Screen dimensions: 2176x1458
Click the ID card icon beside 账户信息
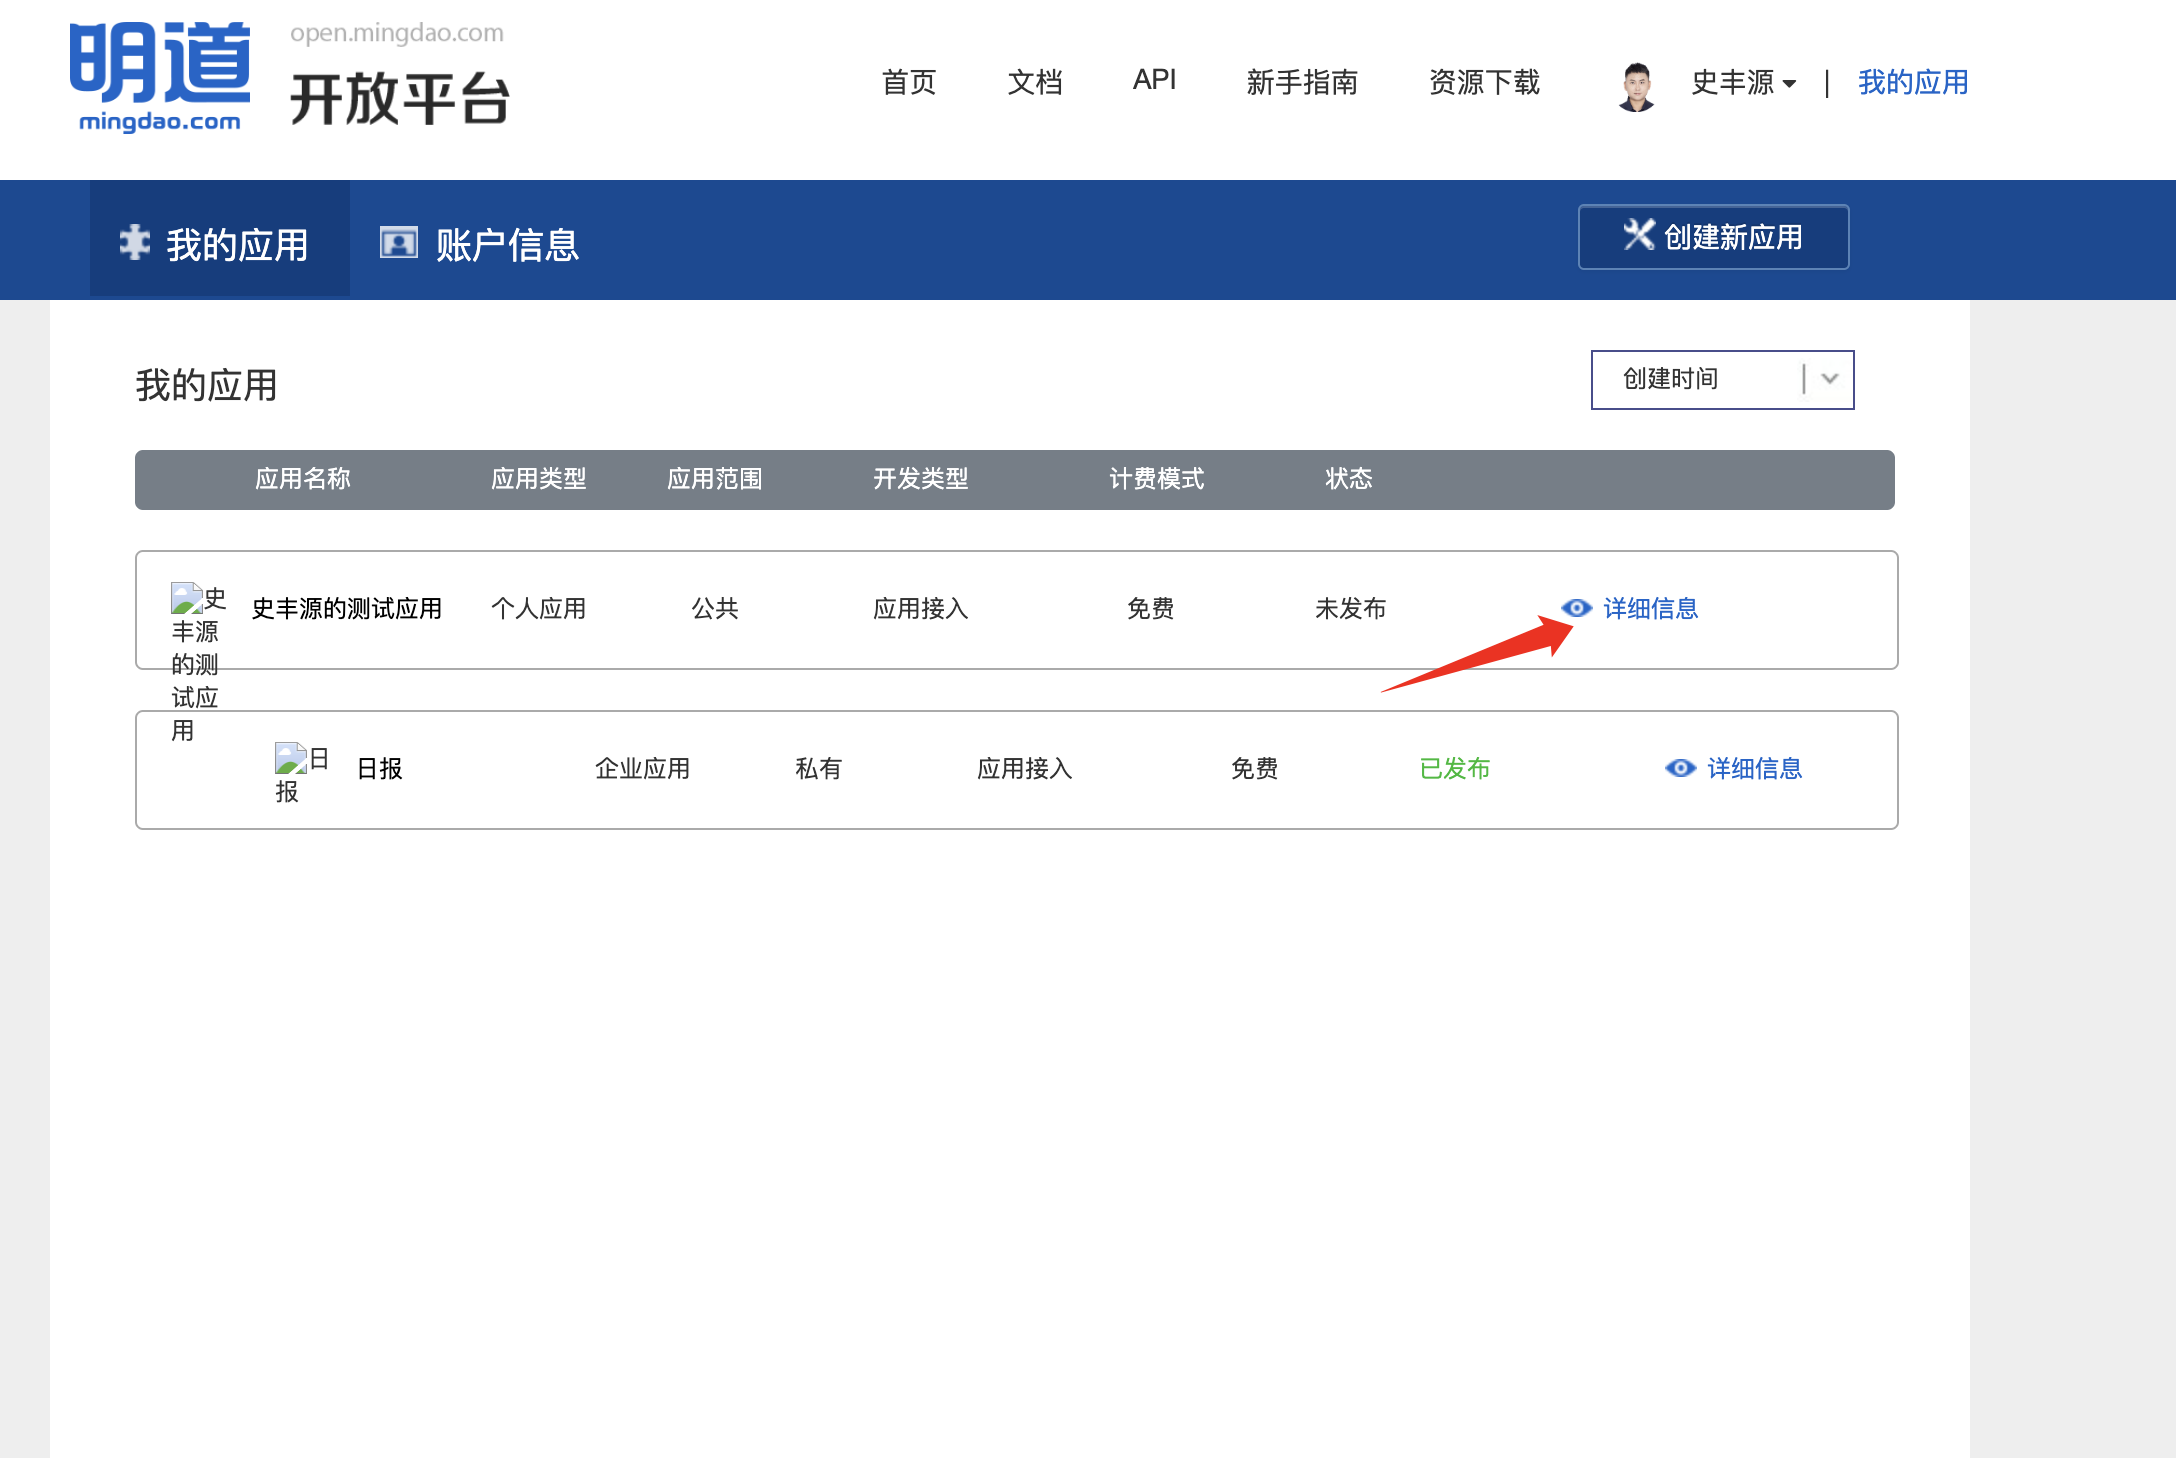click(398, 243)
